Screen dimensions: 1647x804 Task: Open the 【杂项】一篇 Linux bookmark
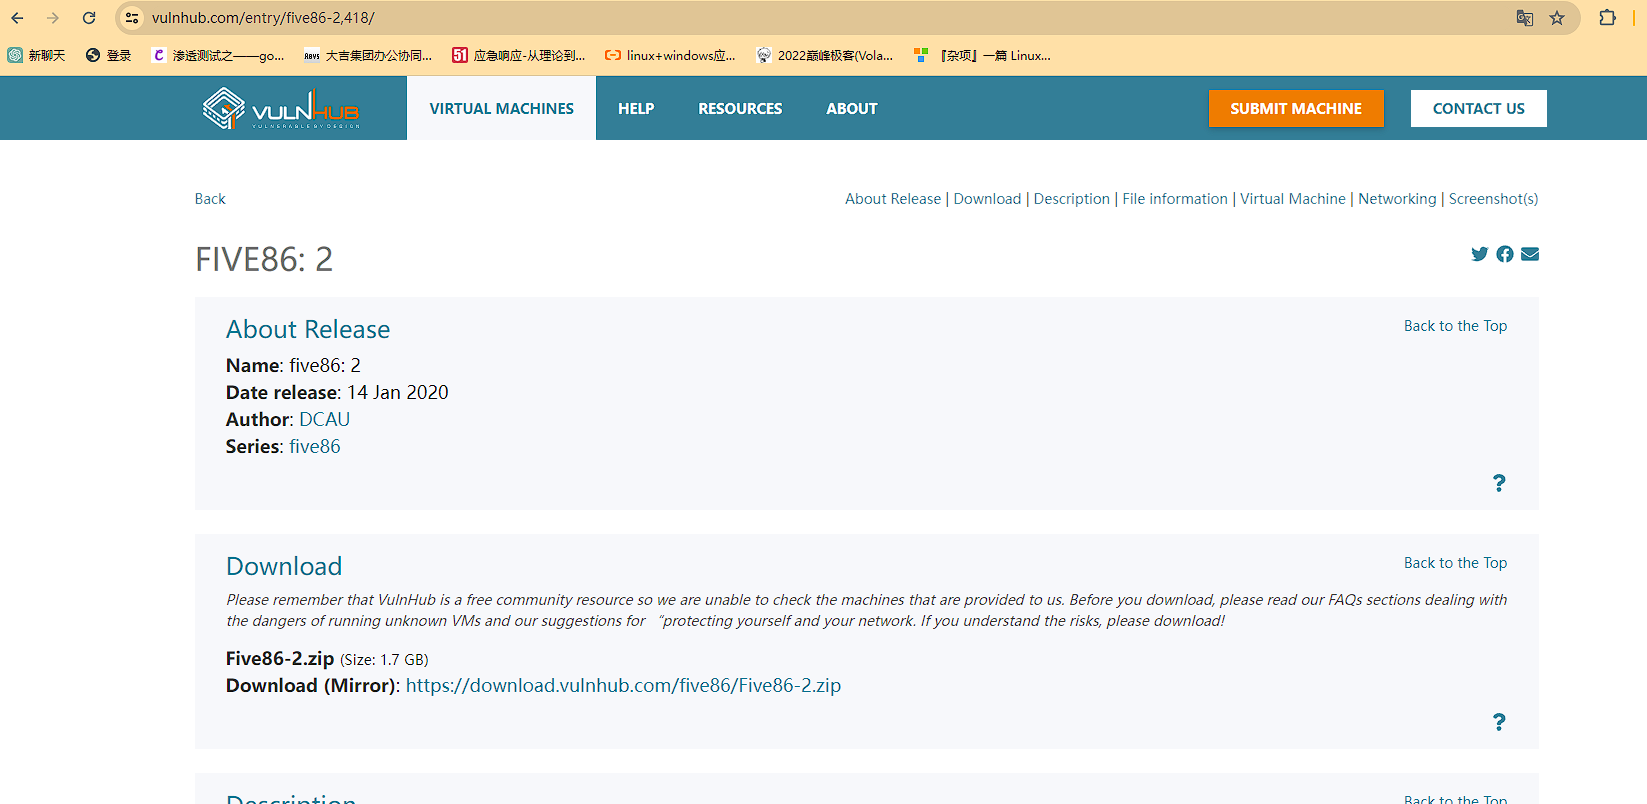tap(982, 56)
